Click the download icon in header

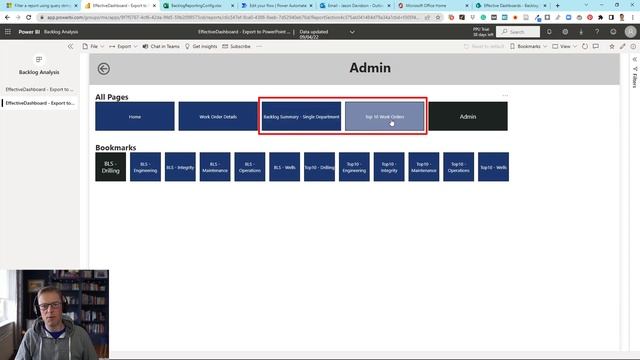pos(581,32)
